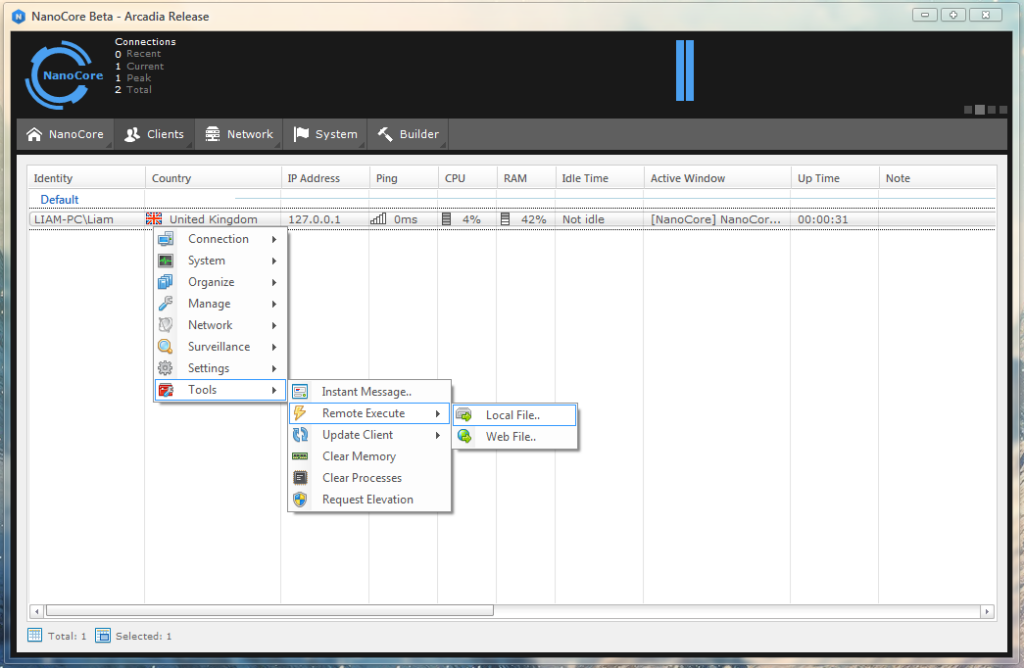Click the Connection menu icon
This screenshot has height=668, width=1024.
coord(166,239)
